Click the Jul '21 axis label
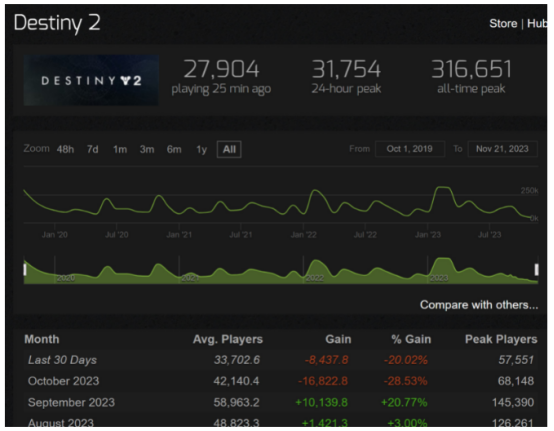 (241, 235)
